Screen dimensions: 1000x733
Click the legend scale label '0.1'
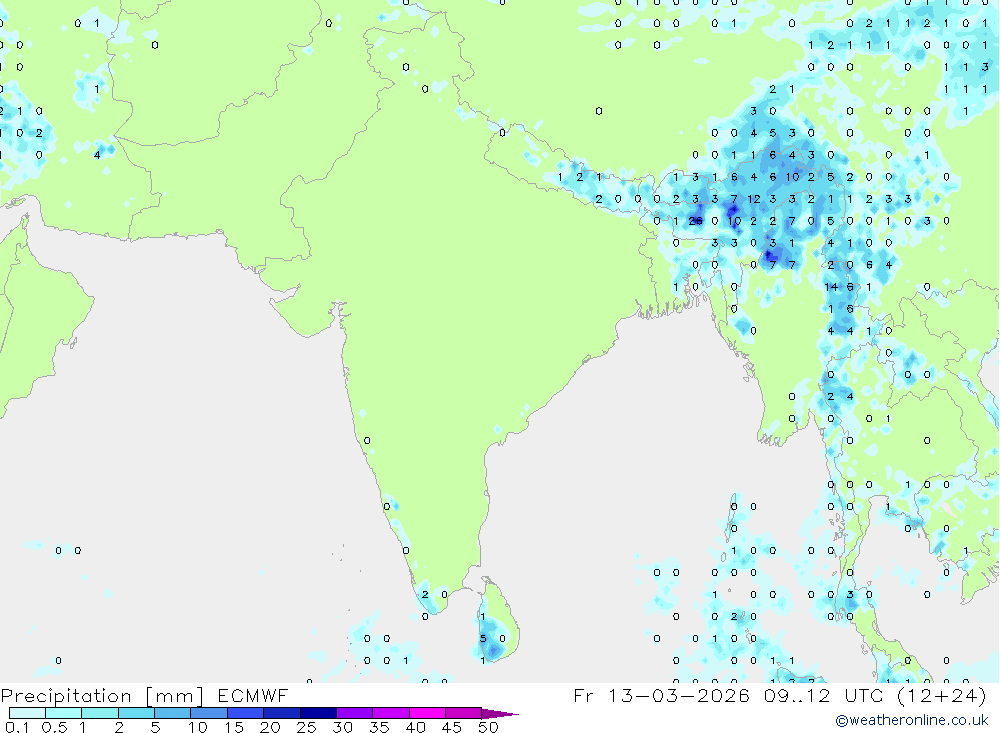pyautogui.click(x=17, y=727)
